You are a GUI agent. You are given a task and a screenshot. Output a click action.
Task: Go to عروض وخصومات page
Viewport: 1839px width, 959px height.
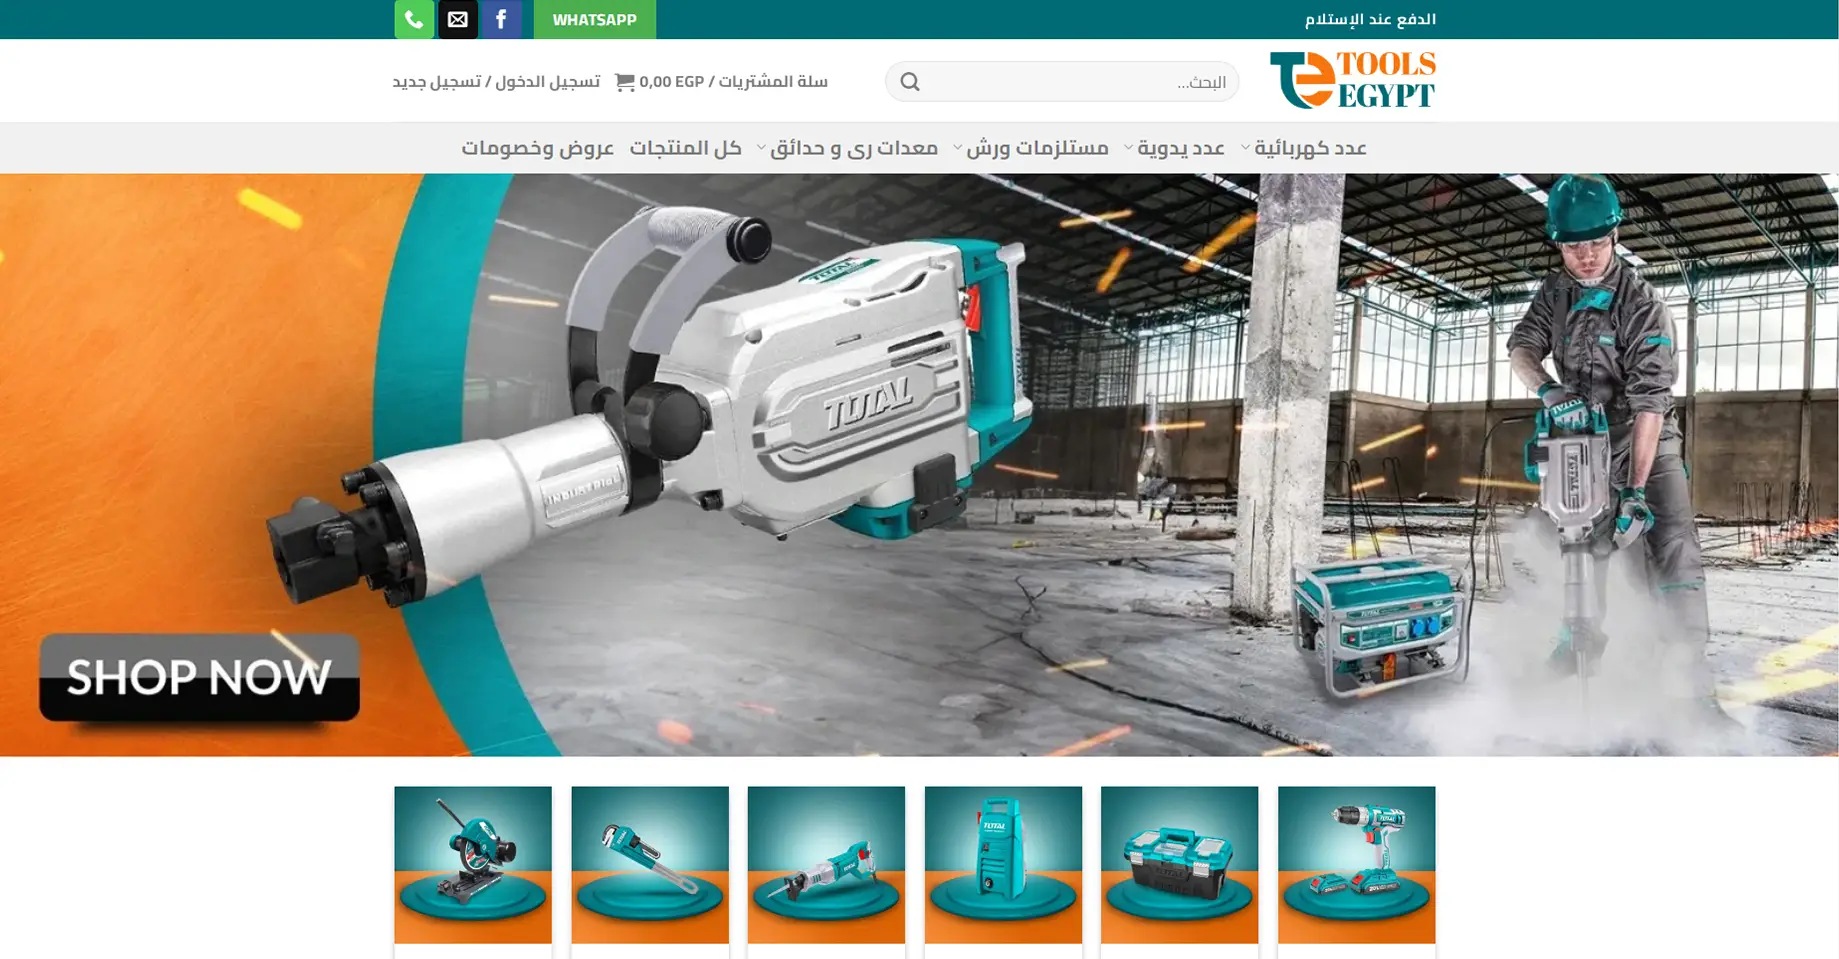pos(538,148)
